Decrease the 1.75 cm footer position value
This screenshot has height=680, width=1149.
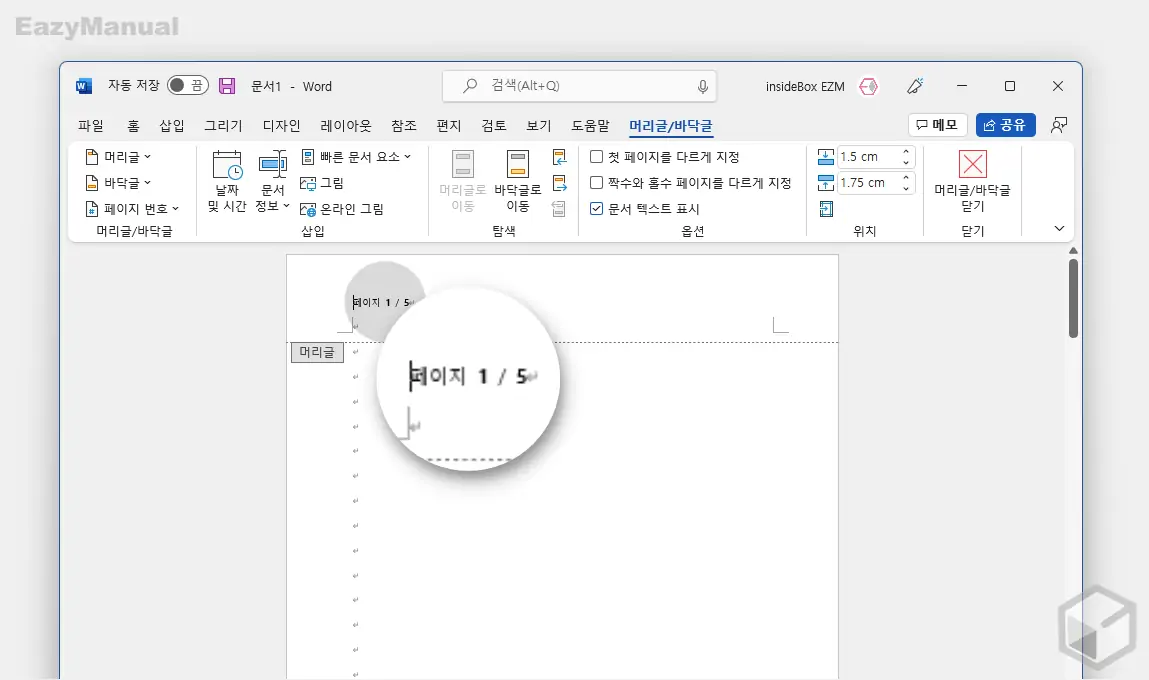pos(906,188)
